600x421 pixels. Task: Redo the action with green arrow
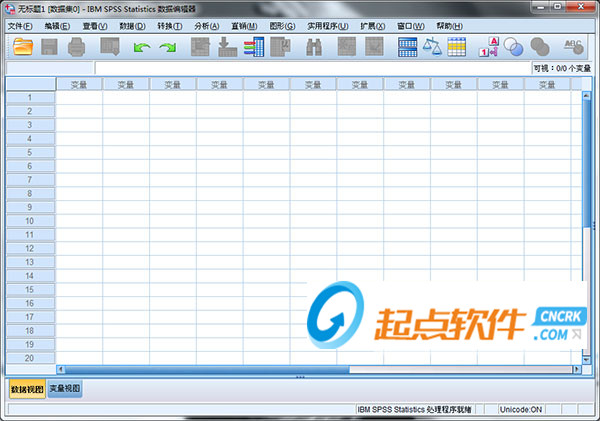coord(168,47)
